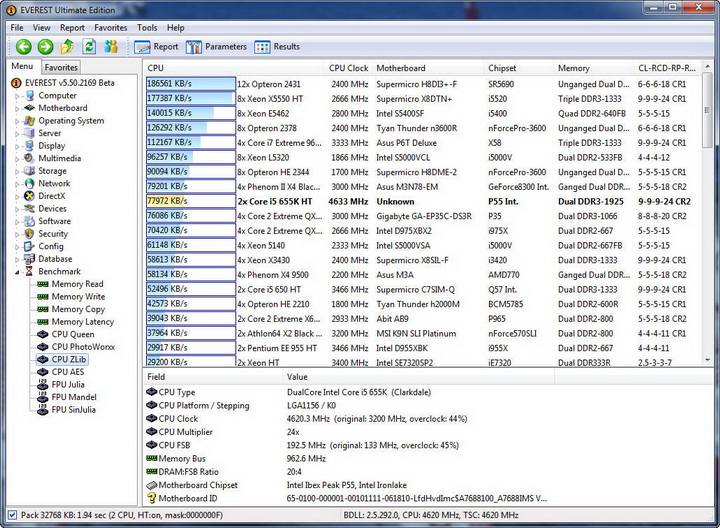The height and width of the screenshot is (528, 720).
Task: Expand the Motherboard node arrow
Action: pyautogui.click(x=17, y=109)
